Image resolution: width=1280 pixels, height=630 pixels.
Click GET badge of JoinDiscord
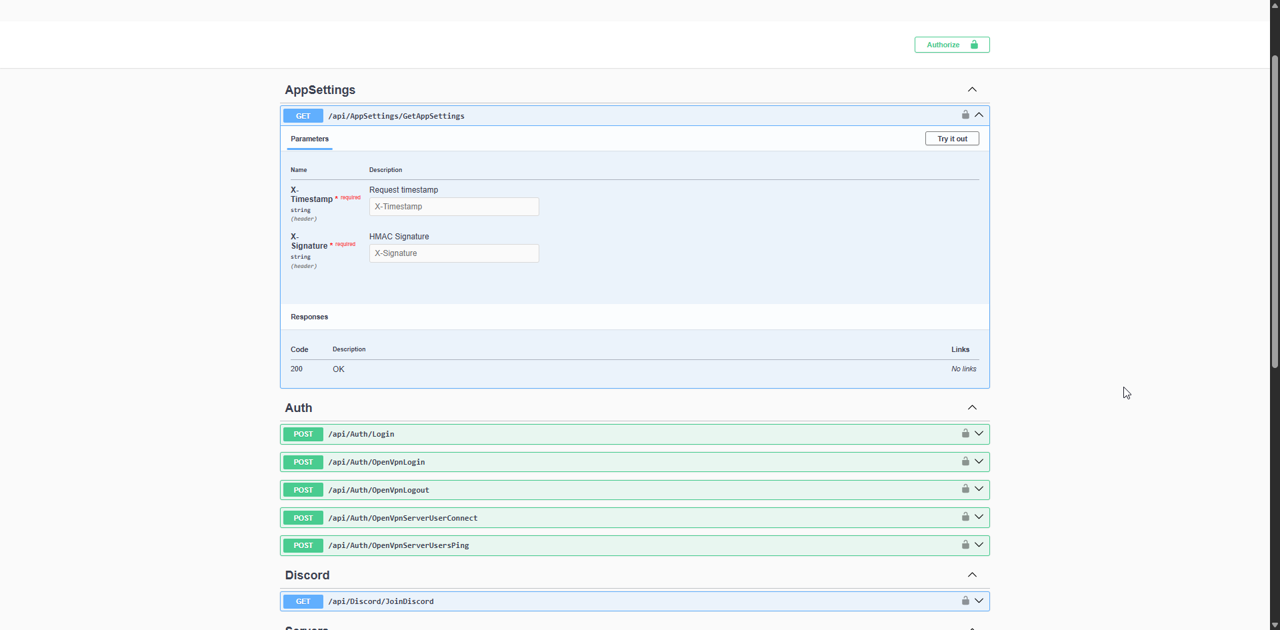[x=303, y=602]
